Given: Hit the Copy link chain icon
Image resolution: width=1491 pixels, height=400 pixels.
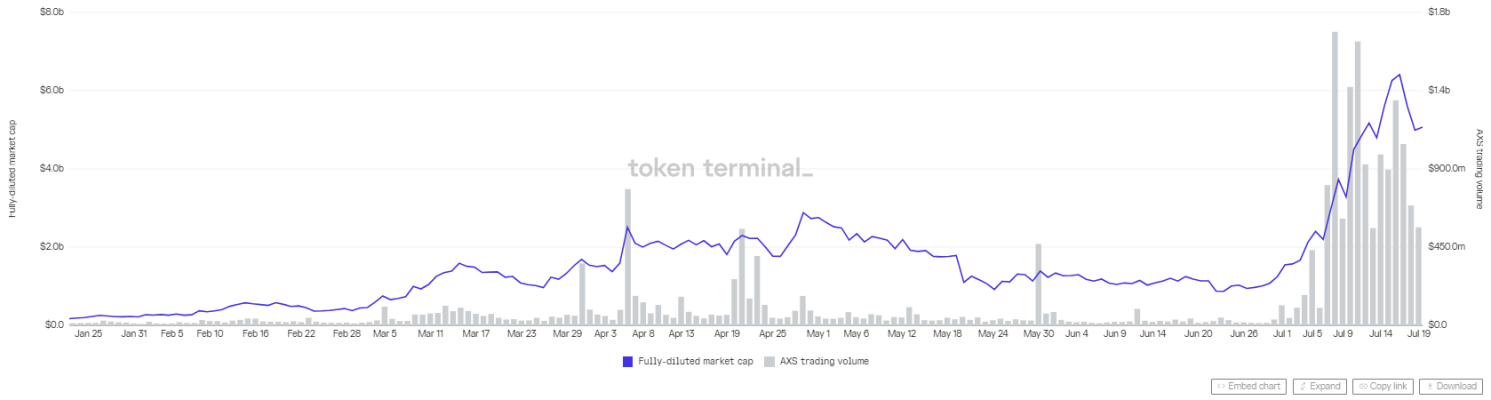Looking at the screenshot, I should click(x=1362, y=386).
